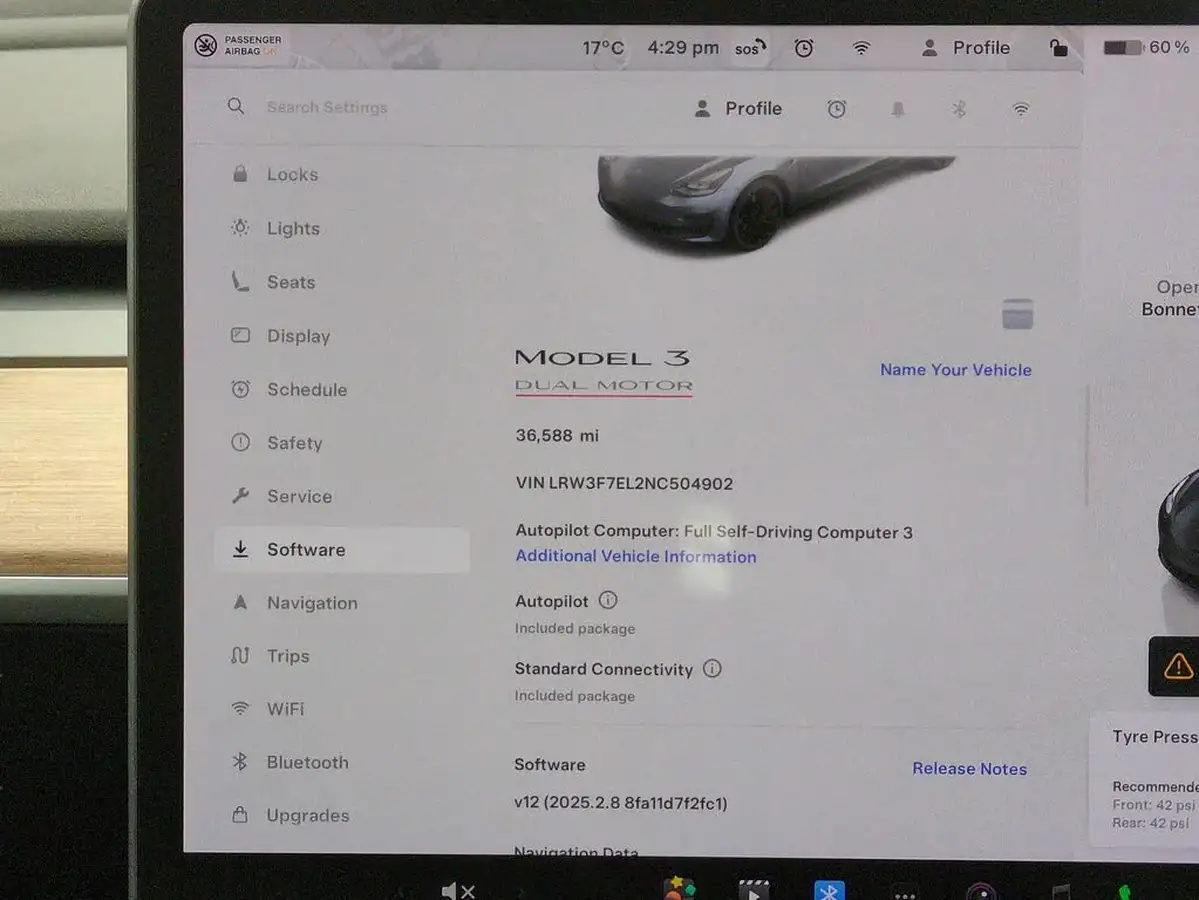Viewport: 1199px width, 900px height.
Task: Show info for Standard Connectivity
Action: point(711,668)
